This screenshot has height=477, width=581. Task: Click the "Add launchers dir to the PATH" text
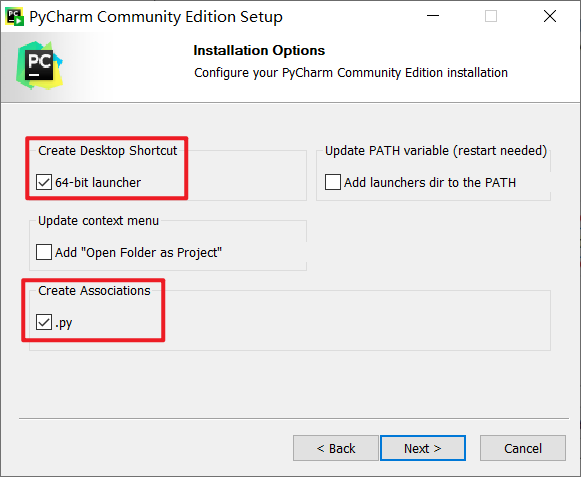[430, 183]
